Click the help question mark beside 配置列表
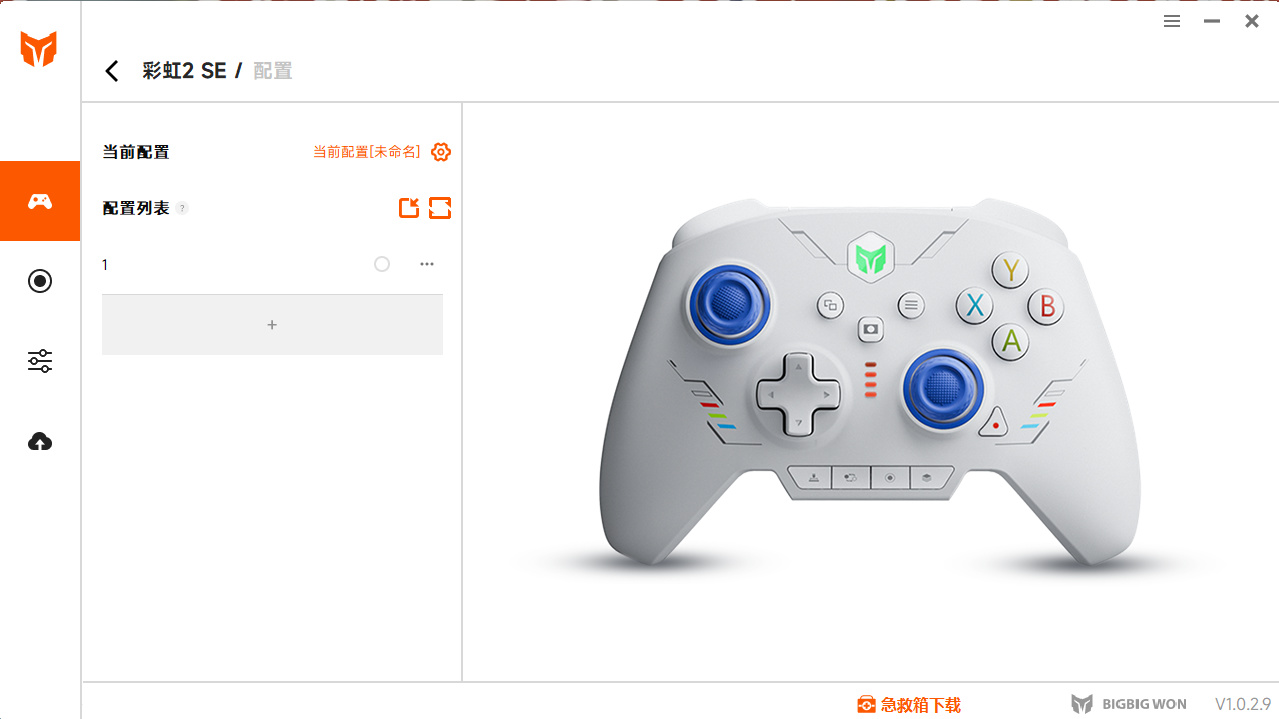This screenshot has width=1279, height=719. coord(182,209)
